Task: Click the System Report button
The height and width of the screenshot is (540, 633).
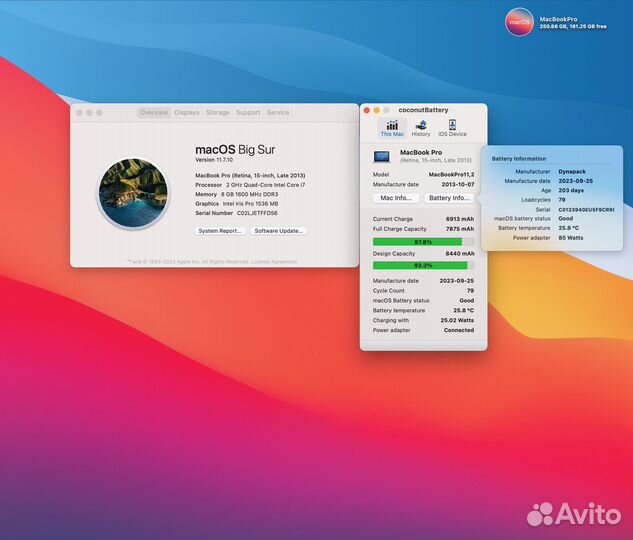Action: point(220,231)
